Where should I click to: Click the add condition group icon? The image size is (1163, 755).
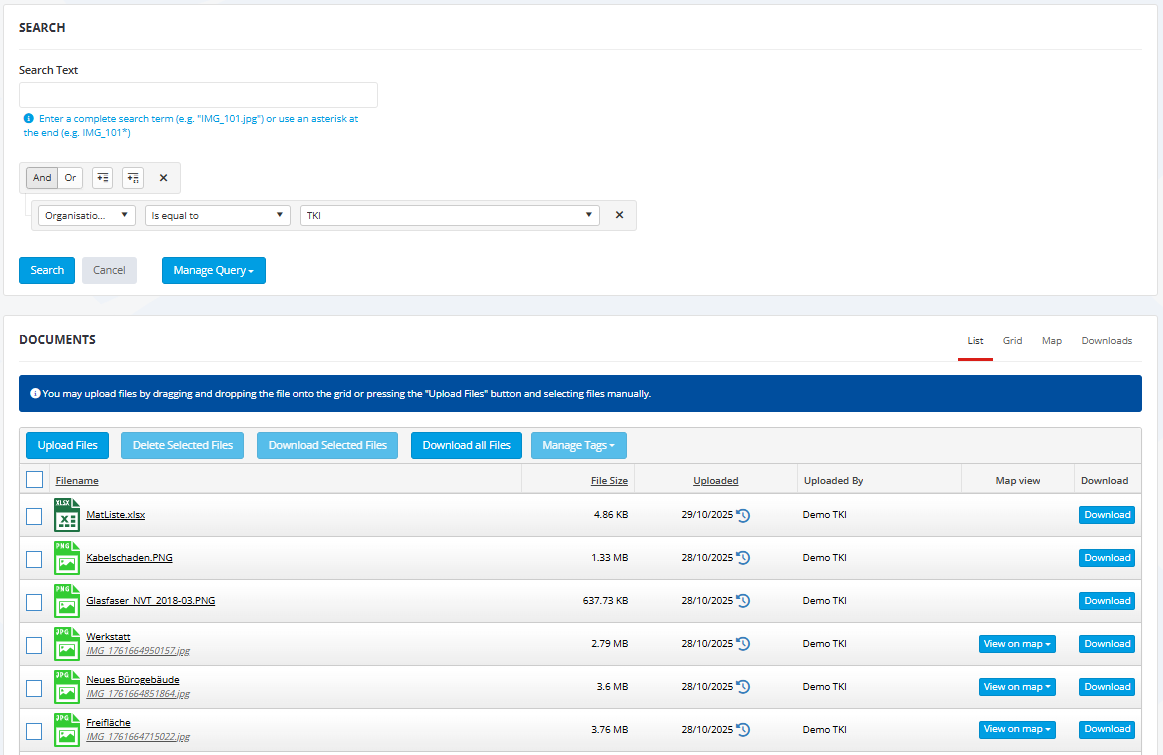click(x=133, y=178)
